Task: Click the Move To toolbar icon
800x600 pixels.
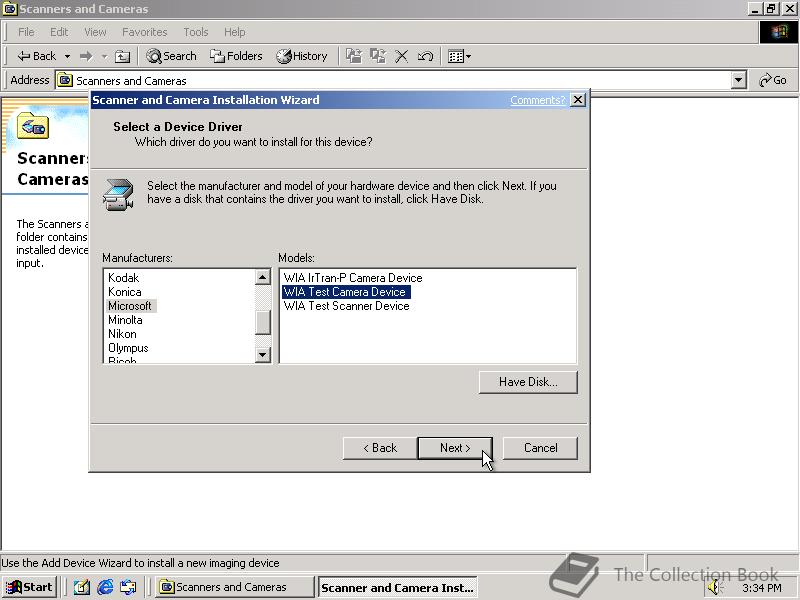Action: (354, 56)
